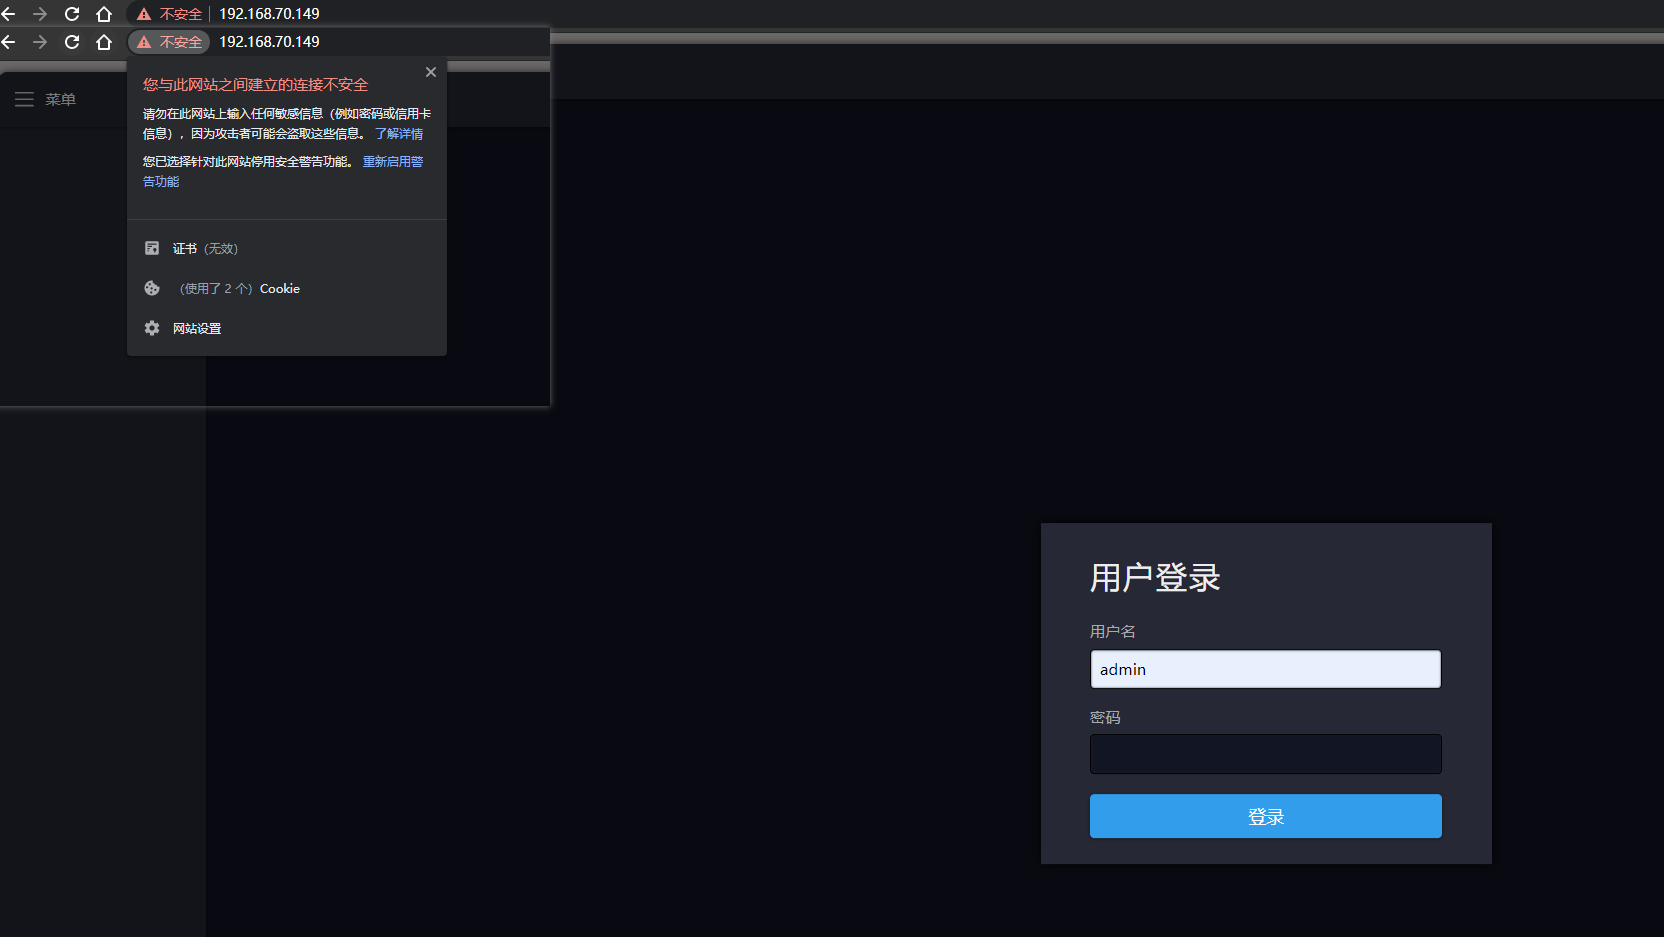Click the 192.168.70.149 address in the second bar

point(269,42)
